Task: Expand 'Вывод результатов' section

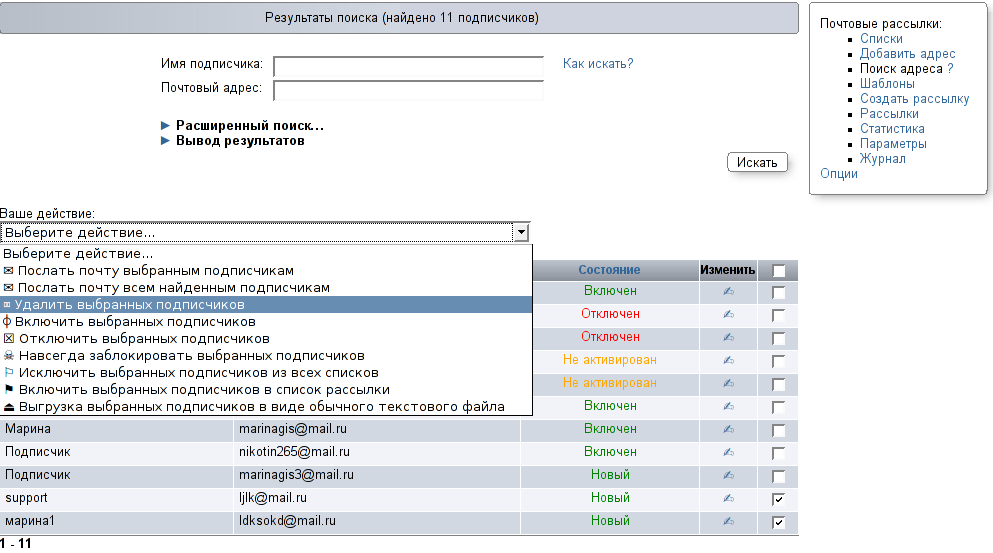Action: tap(233, 141)
